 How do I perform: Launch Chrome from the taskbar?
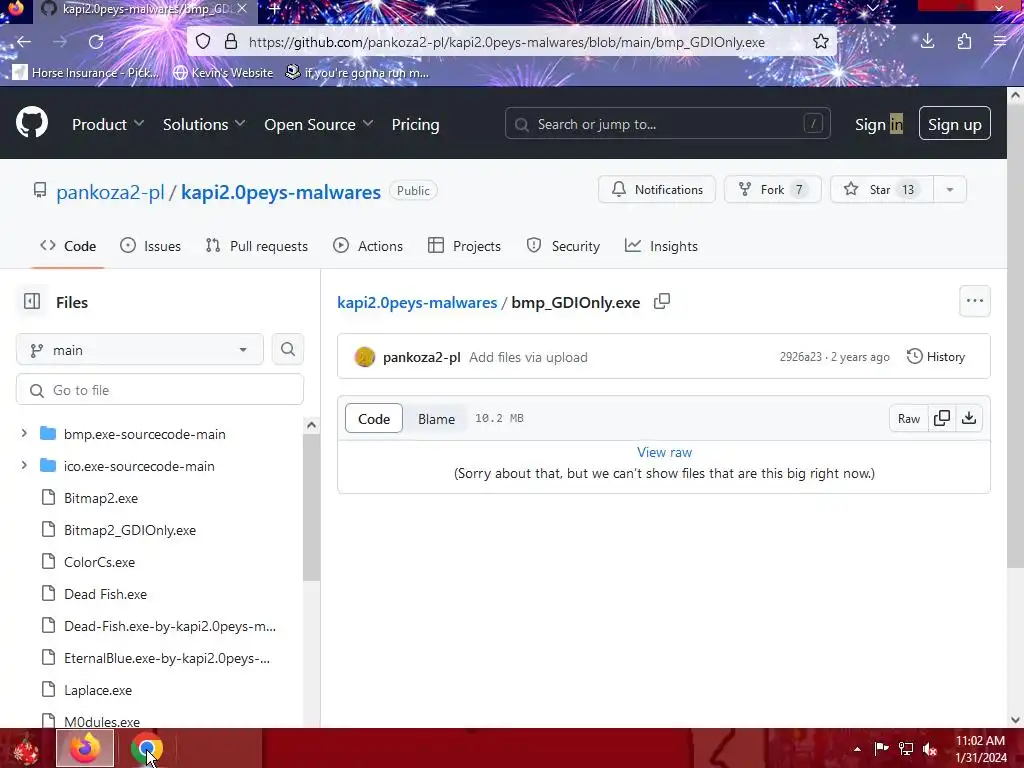click(146, 748)
